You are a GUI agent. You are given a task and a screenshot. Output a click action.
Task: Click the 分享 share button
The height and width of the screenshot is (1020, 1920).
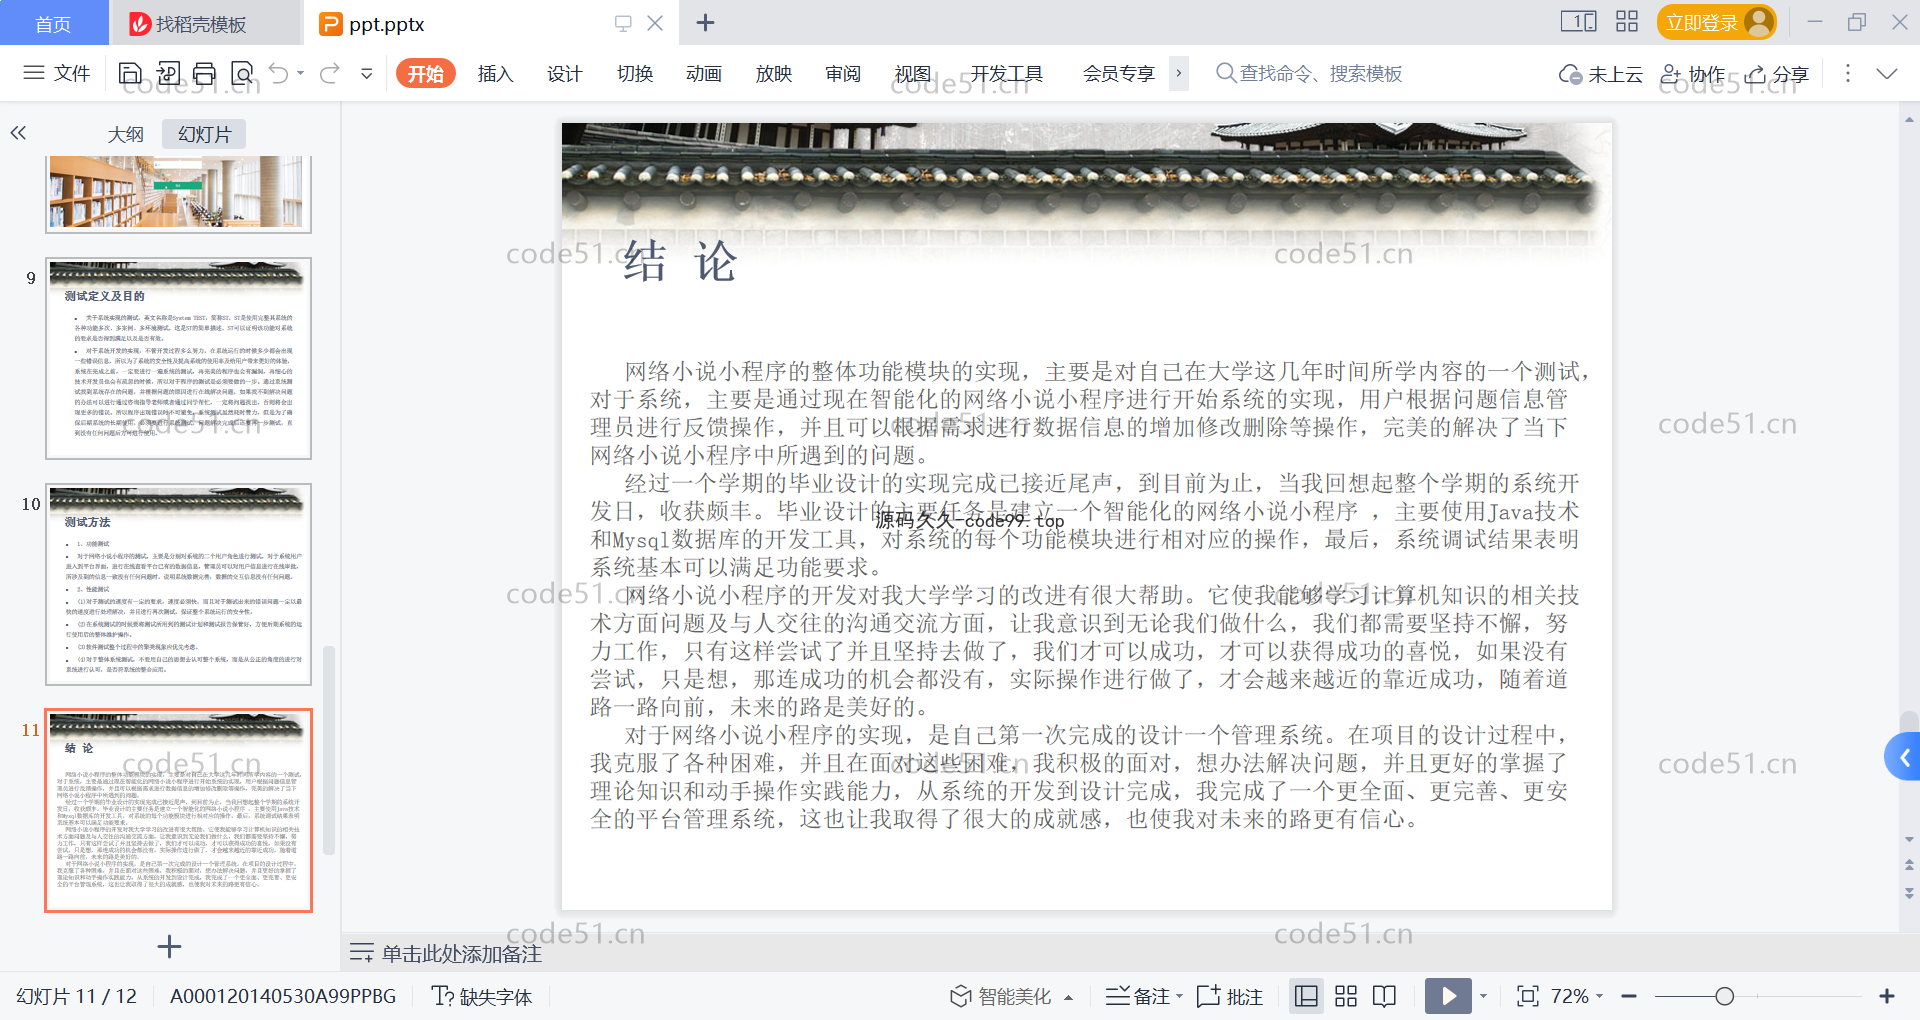tap(1777, 74)
